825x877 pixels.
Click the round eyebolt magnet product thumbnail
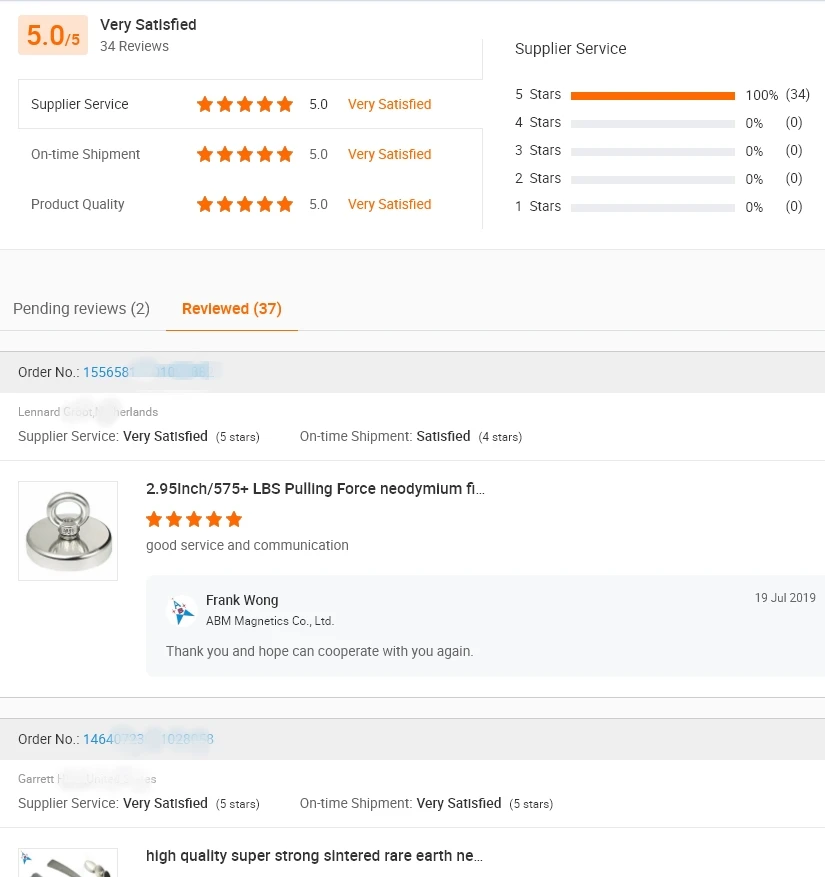(x=68, y=531)
